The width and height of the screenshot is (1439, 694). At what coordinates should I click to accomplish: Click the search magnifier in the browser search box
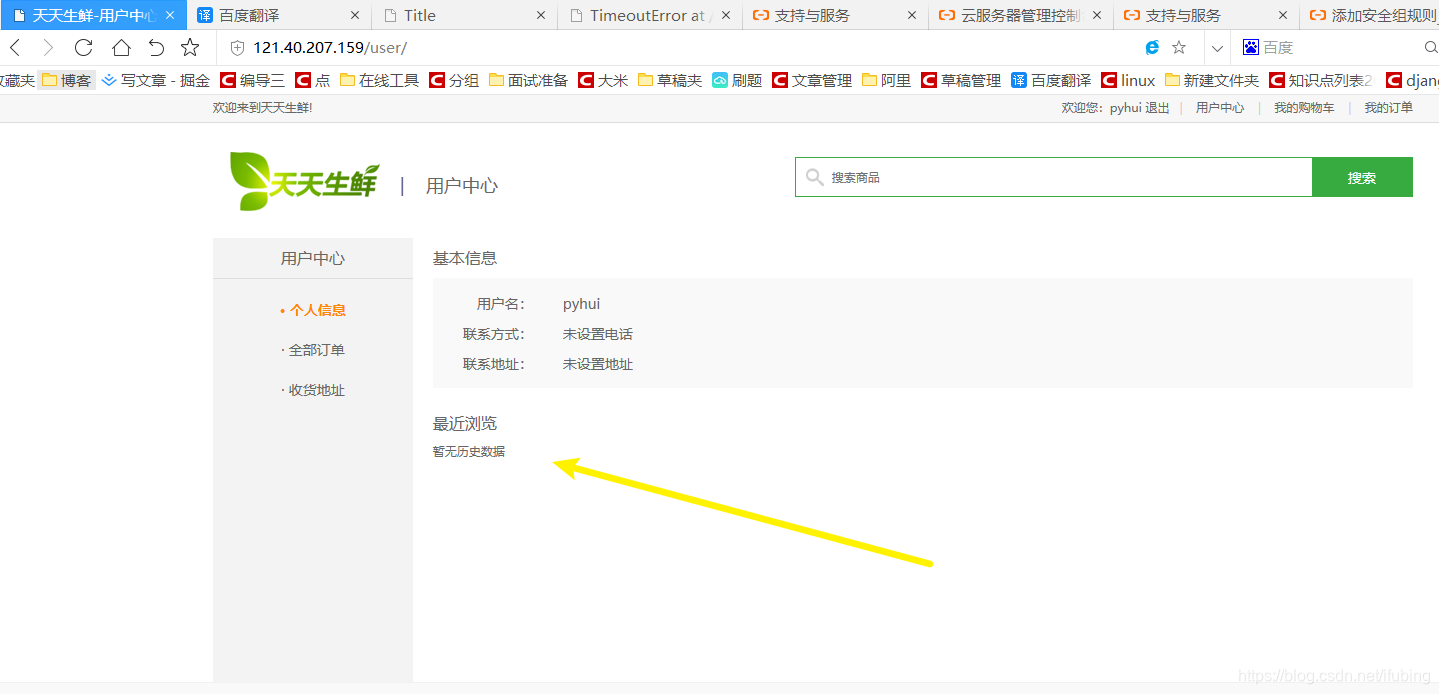1430,48
